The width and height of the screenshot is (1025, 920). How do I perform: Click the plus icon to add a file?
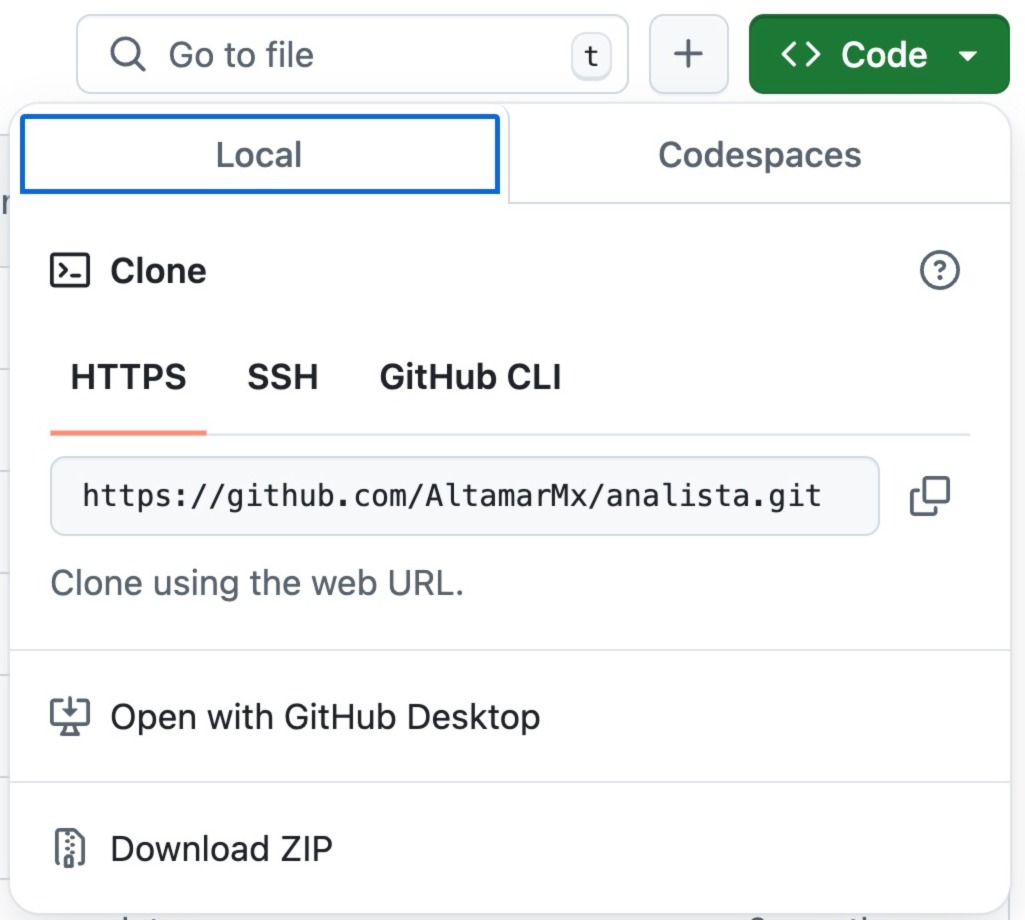pos(688,54)
